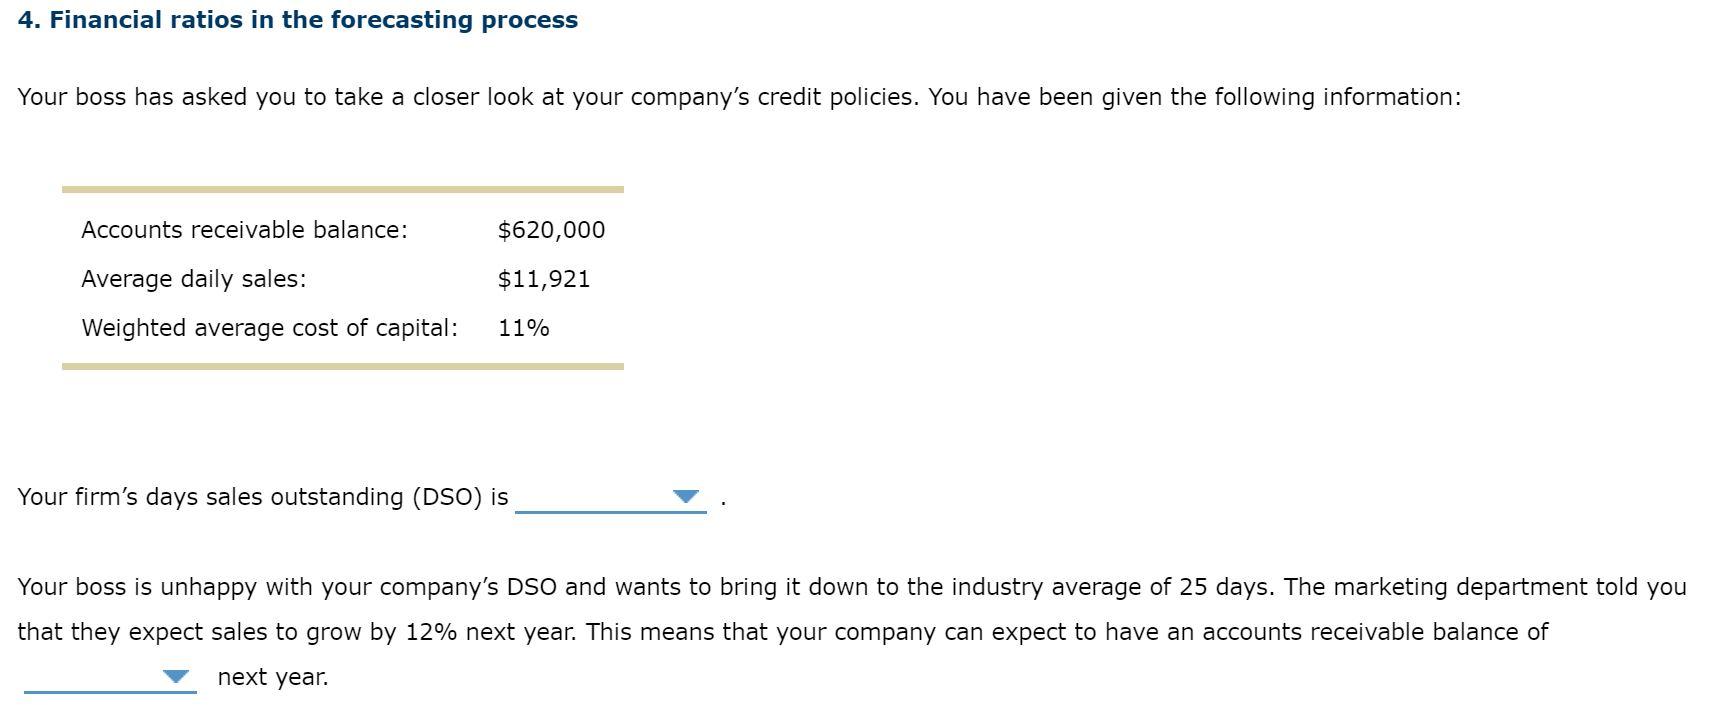1725x709 pixels.
Task: Click the top border of the data table
Action: [x=342, y=188]
